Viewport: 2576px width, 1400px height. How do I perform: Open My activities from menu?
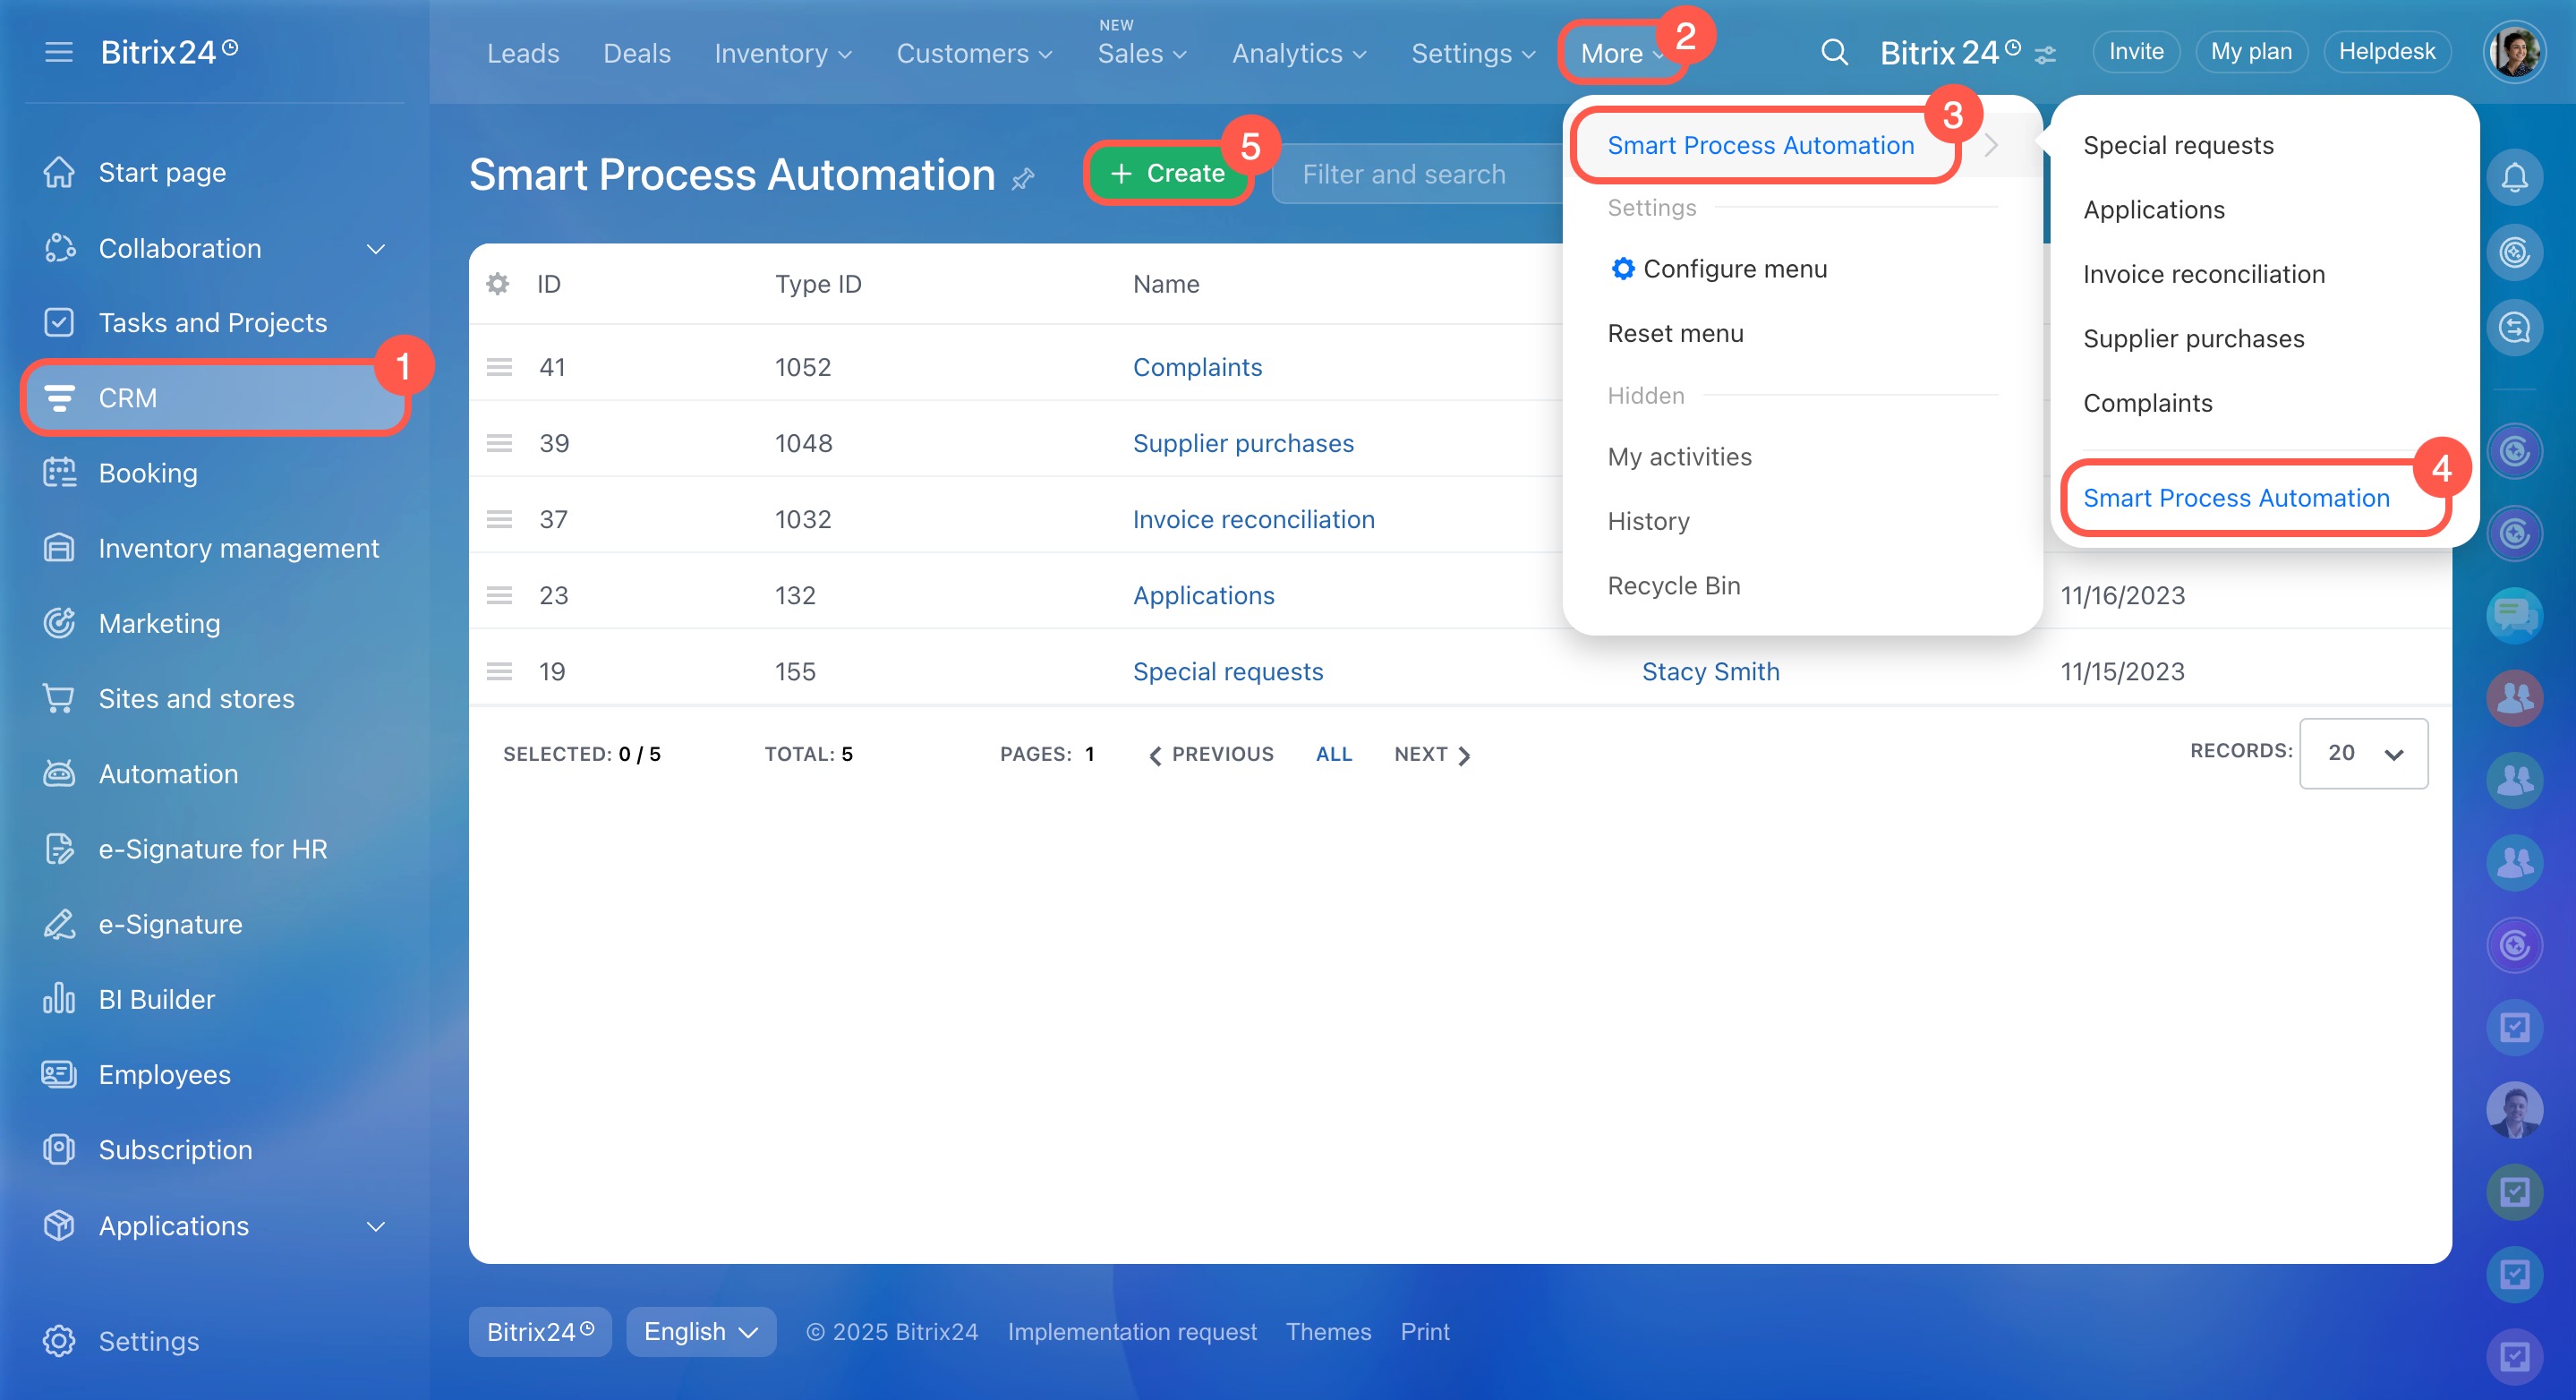[1679, 457]
